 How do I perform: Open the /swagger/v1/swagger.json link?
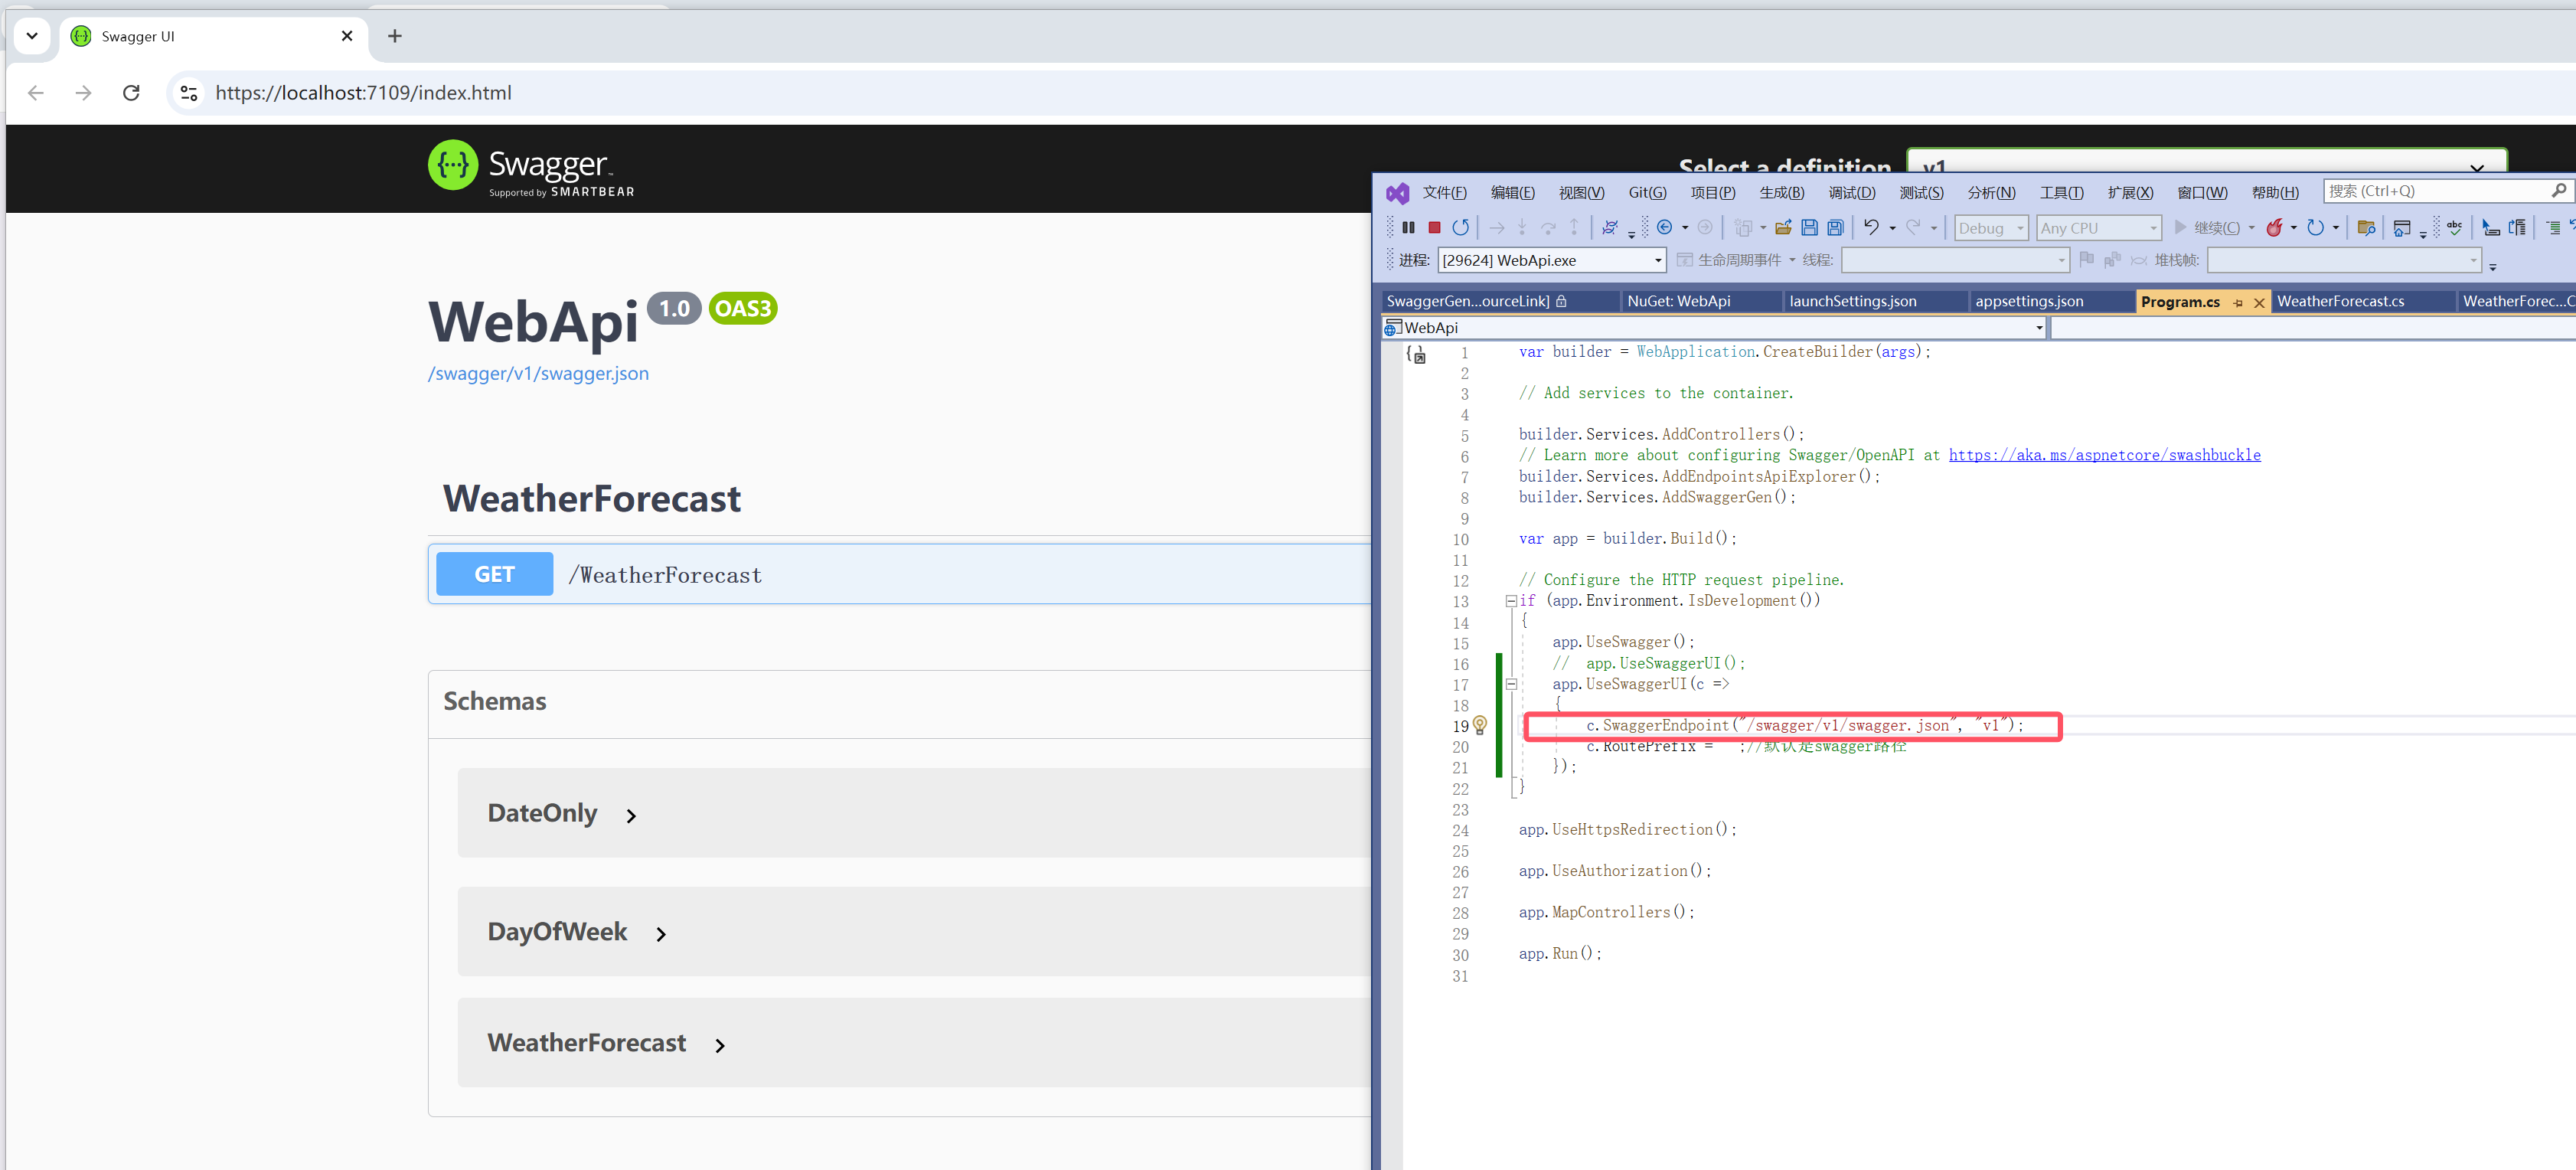pyautogui.click(x=538, y=373)
